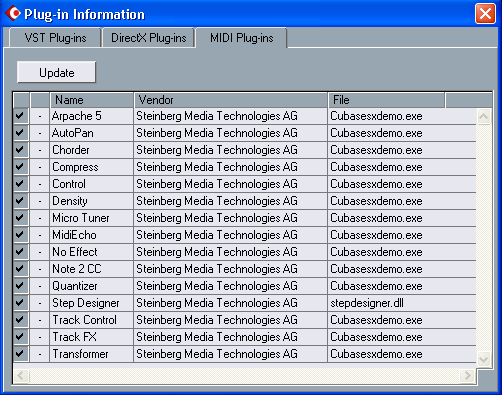Click the Quantizer row's Cubasesxdemo.exe cell
Image resolution: width=502 pixels, height=395 pixels.
[x=402, y=286]
